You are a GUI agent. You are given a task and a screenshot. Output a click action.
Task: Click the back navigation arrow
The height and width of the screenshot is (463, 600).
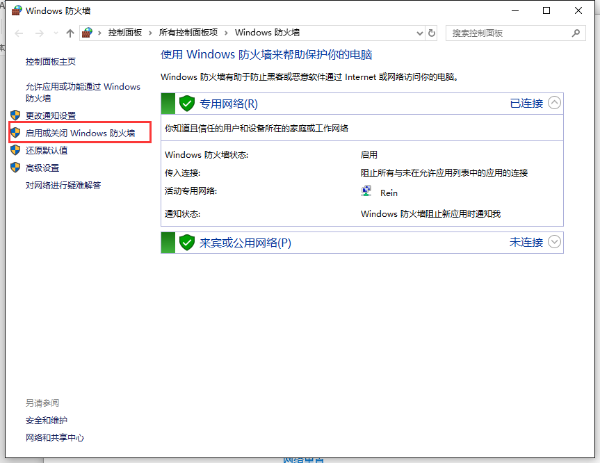[19, 33]
